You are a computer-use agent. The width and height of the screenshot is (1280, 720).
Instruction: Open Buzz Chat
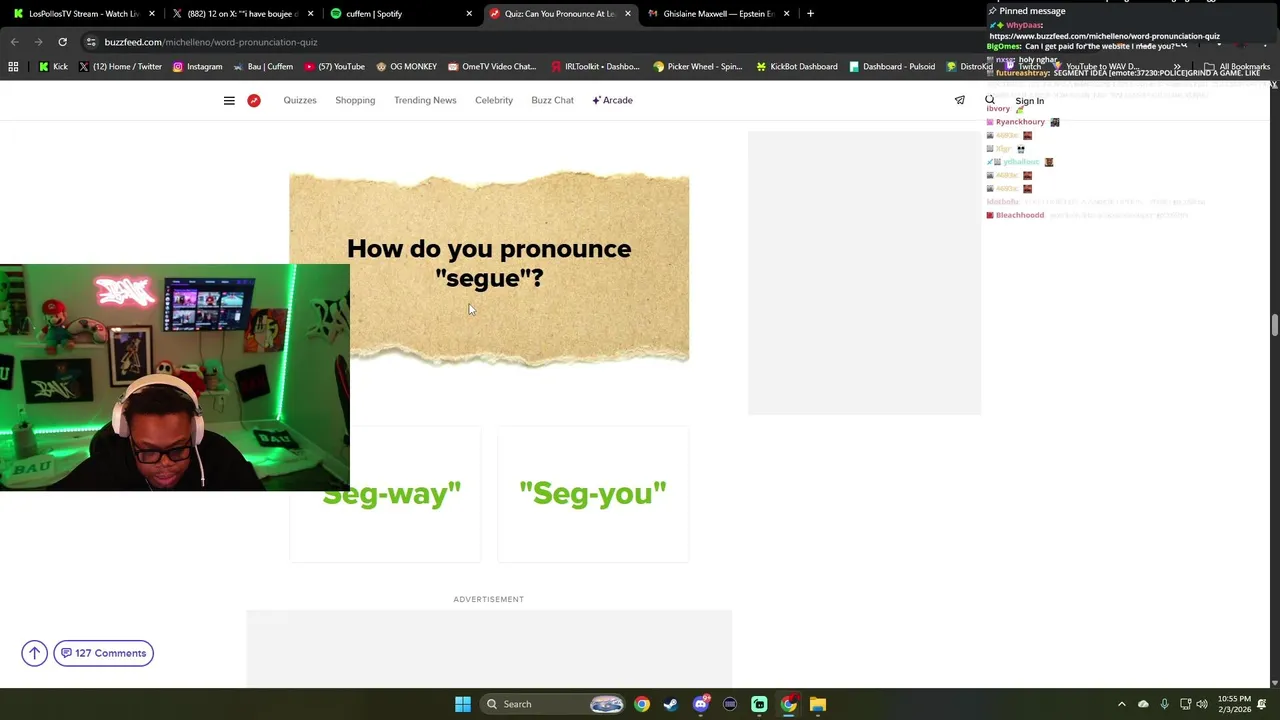[553, 100]
